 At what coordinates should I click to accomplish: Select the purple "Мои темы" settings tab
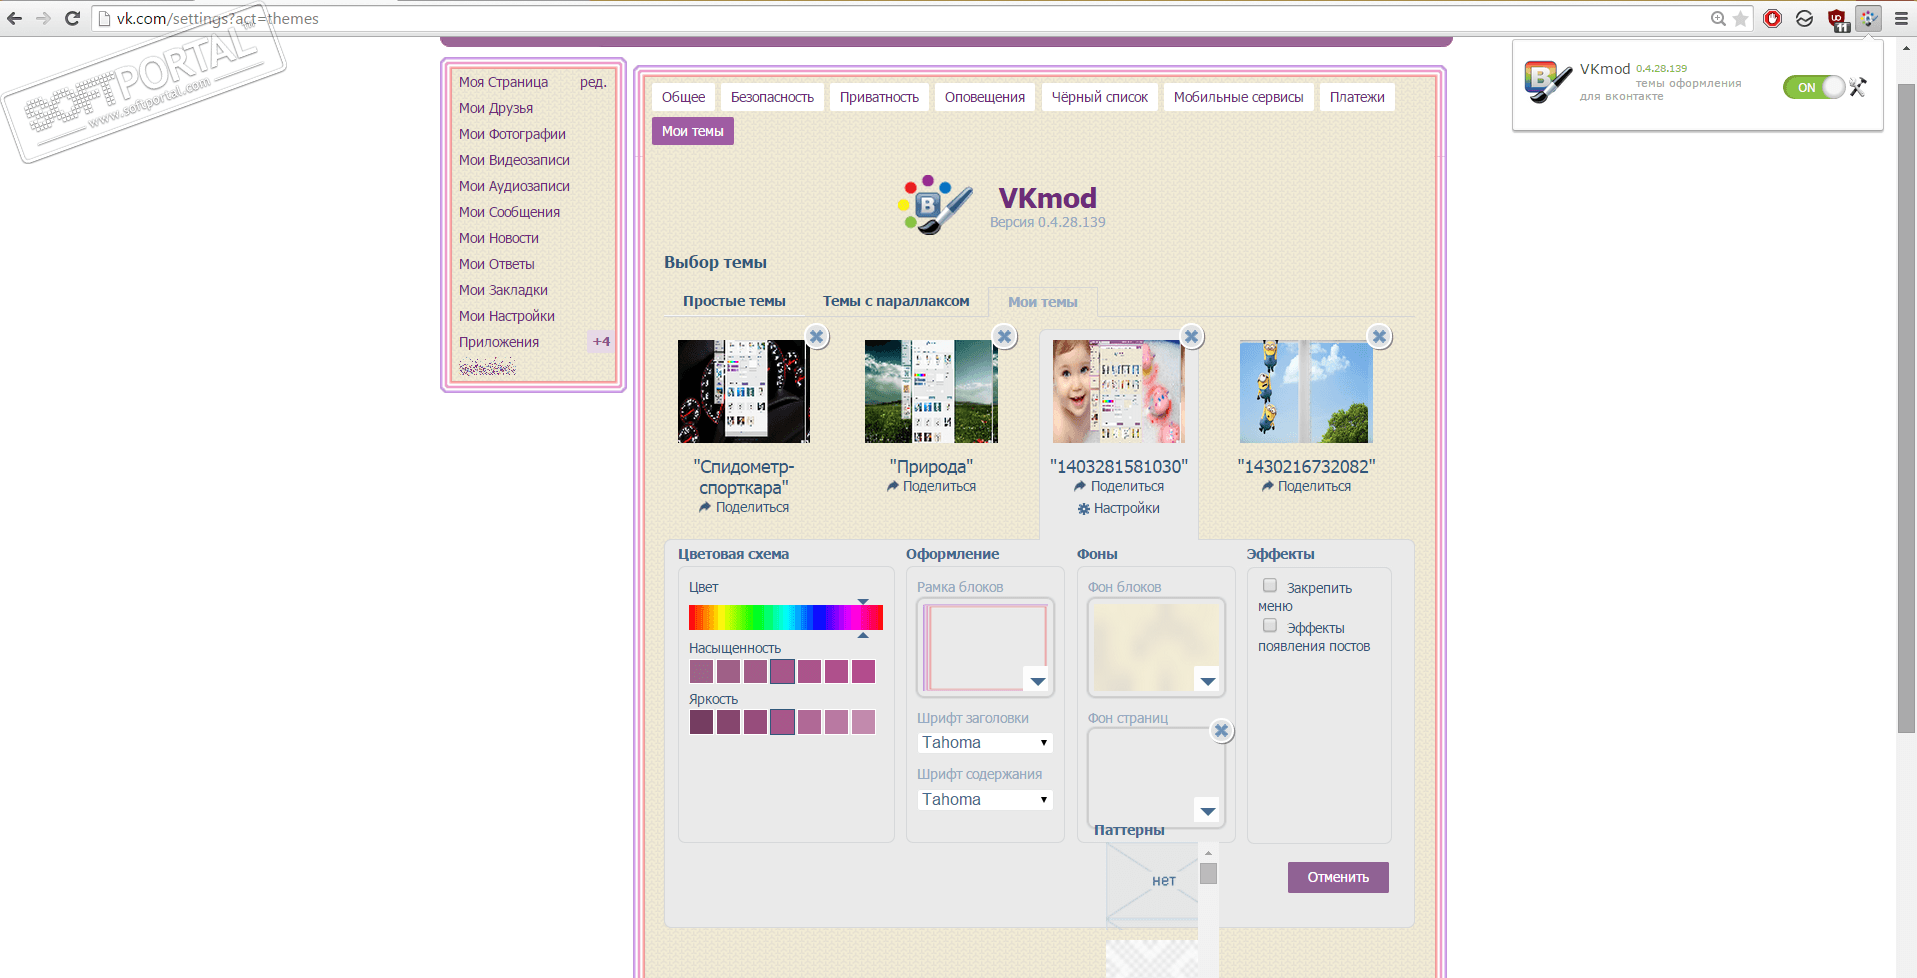(693, 131)
